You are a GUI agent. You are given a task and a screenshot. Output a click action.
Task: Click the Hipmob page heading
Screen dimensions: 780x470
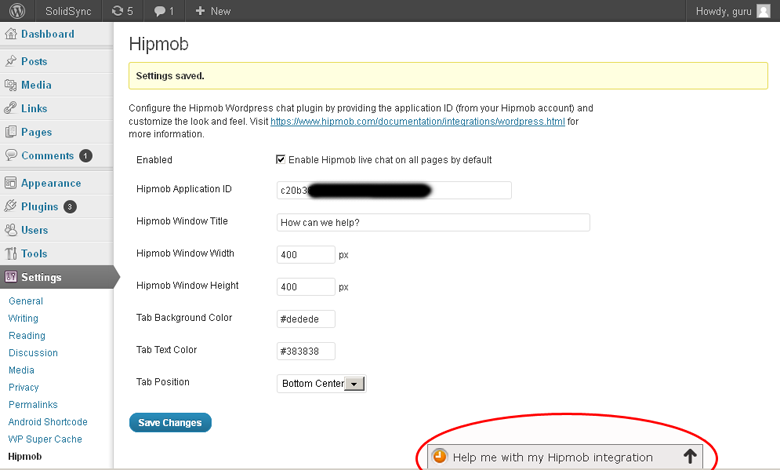(x=159, y=44)
